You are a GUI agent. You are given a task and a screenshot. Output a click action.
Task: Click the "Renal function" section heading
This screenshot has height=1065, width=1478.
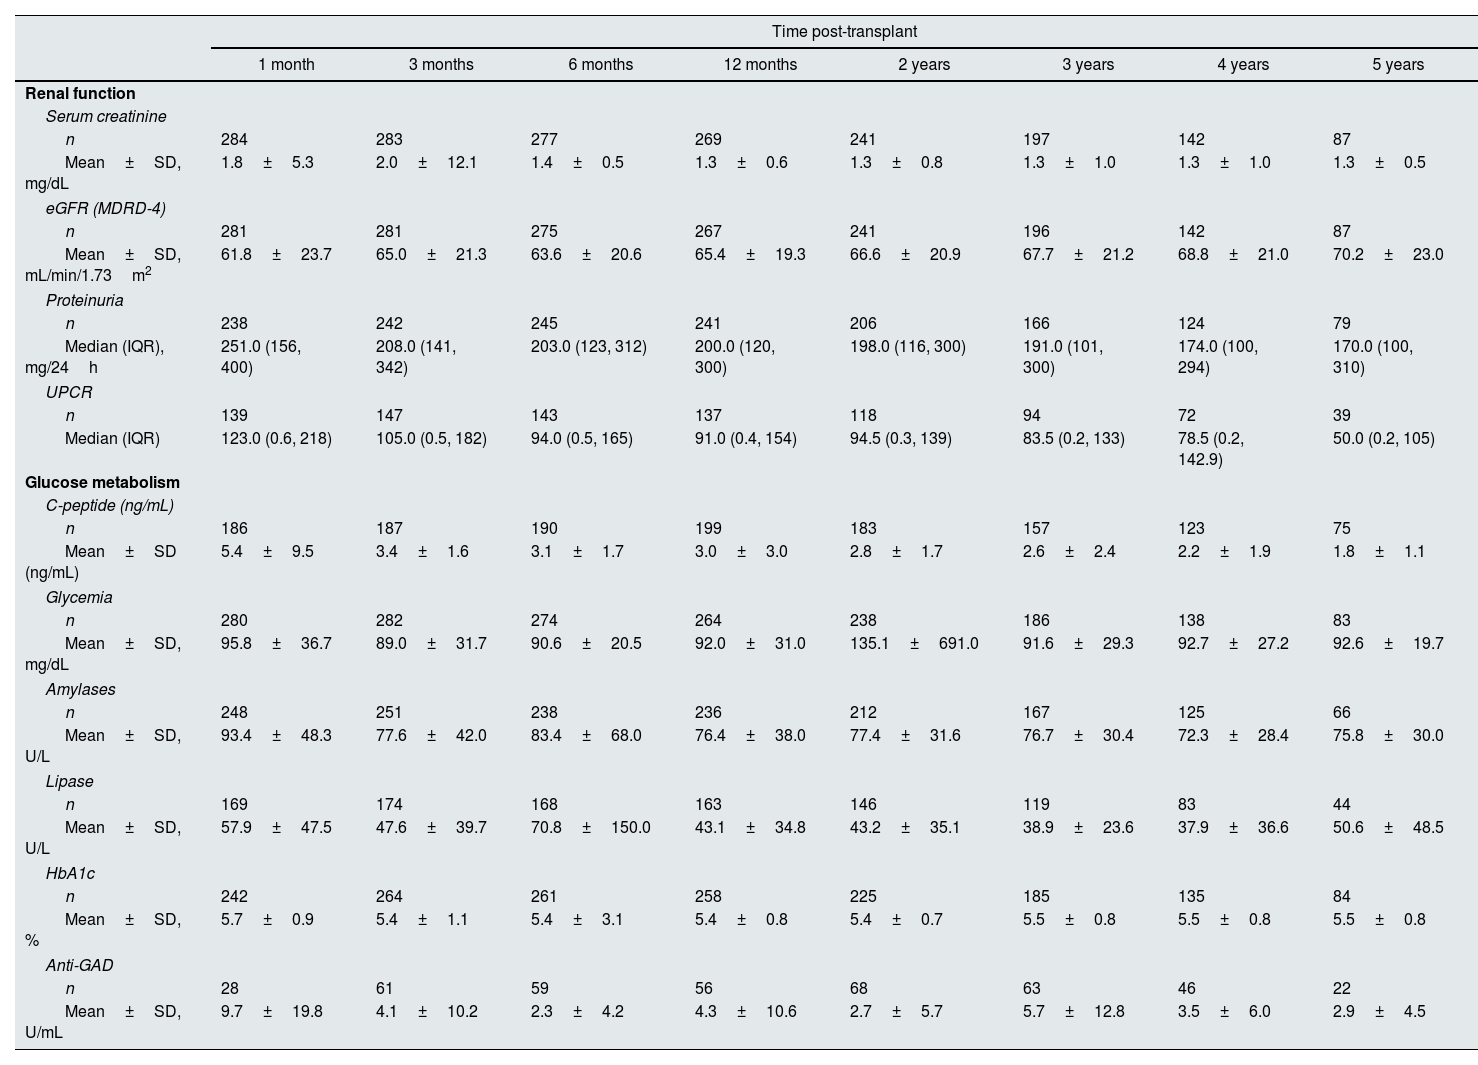pos(80,93)
